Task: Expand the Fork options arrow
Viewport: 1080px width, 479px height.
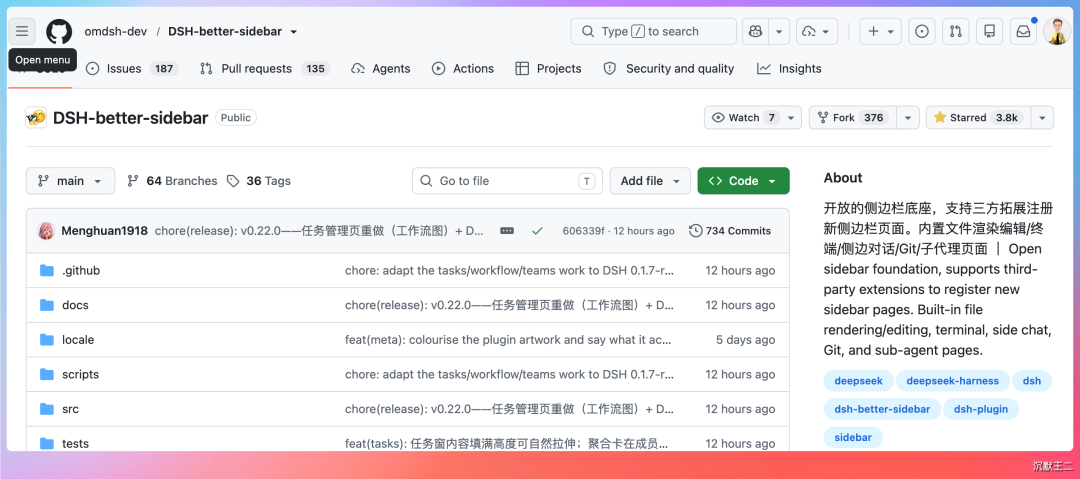Action: point(909,118)
